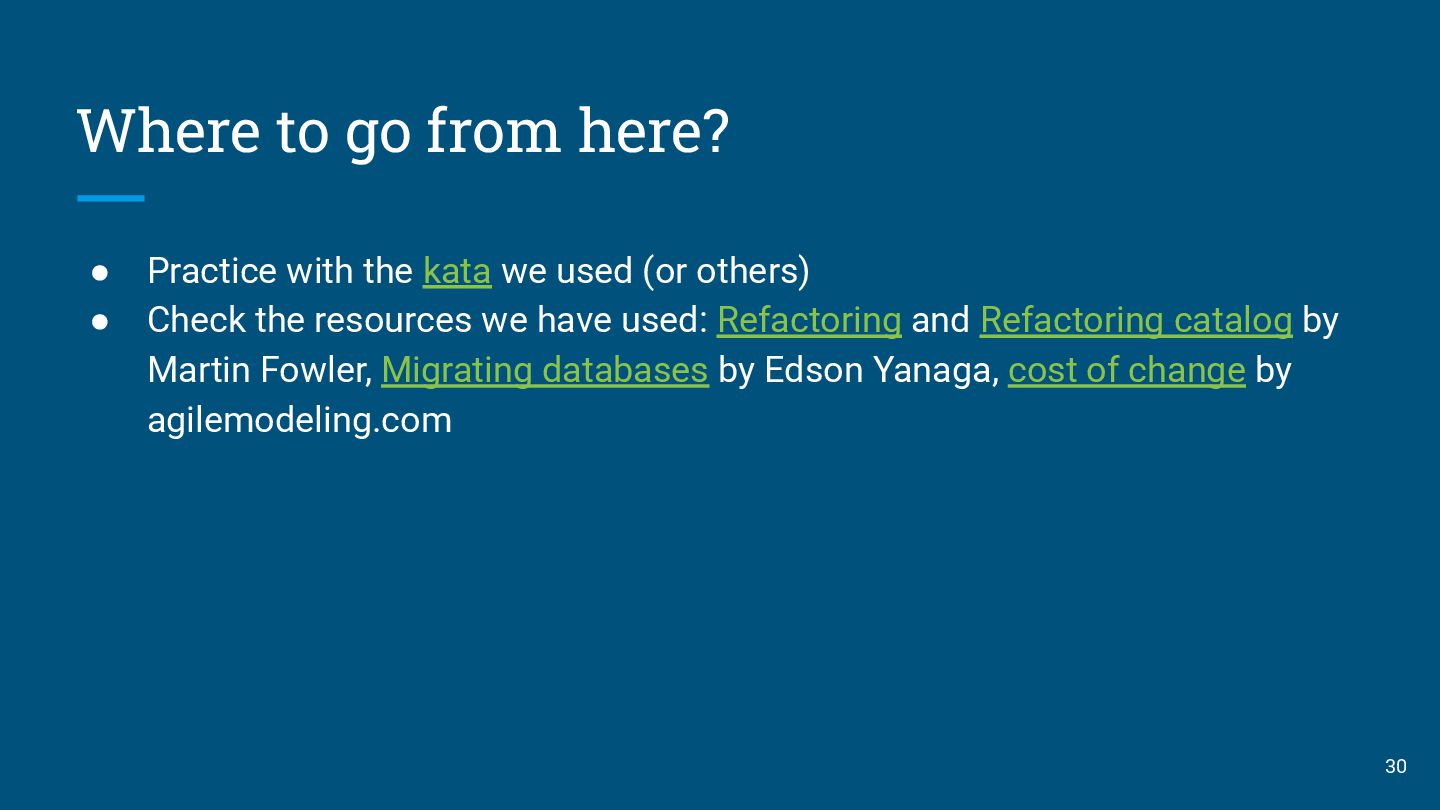This screenshot has width=1440, height=810.
Task: Place cursor in 'Practice with the' text
Action: [x=280, y=271]
